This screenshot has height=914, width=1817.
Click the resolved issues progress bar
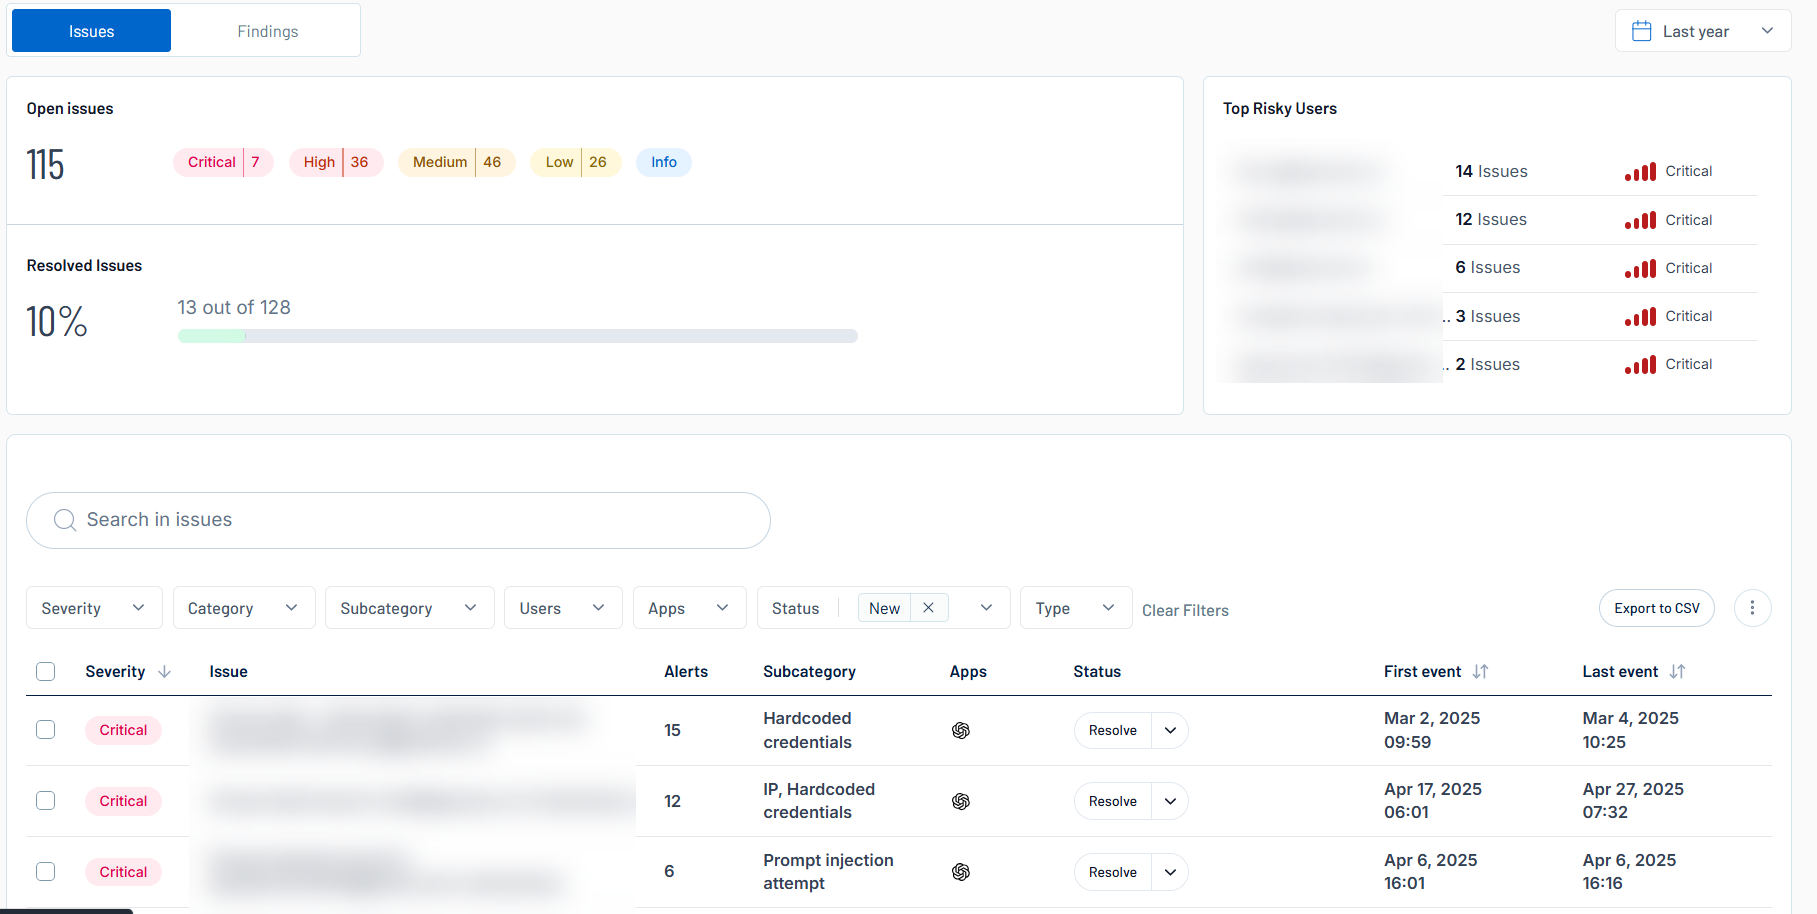pyautogui.click(x=517, y=336)
